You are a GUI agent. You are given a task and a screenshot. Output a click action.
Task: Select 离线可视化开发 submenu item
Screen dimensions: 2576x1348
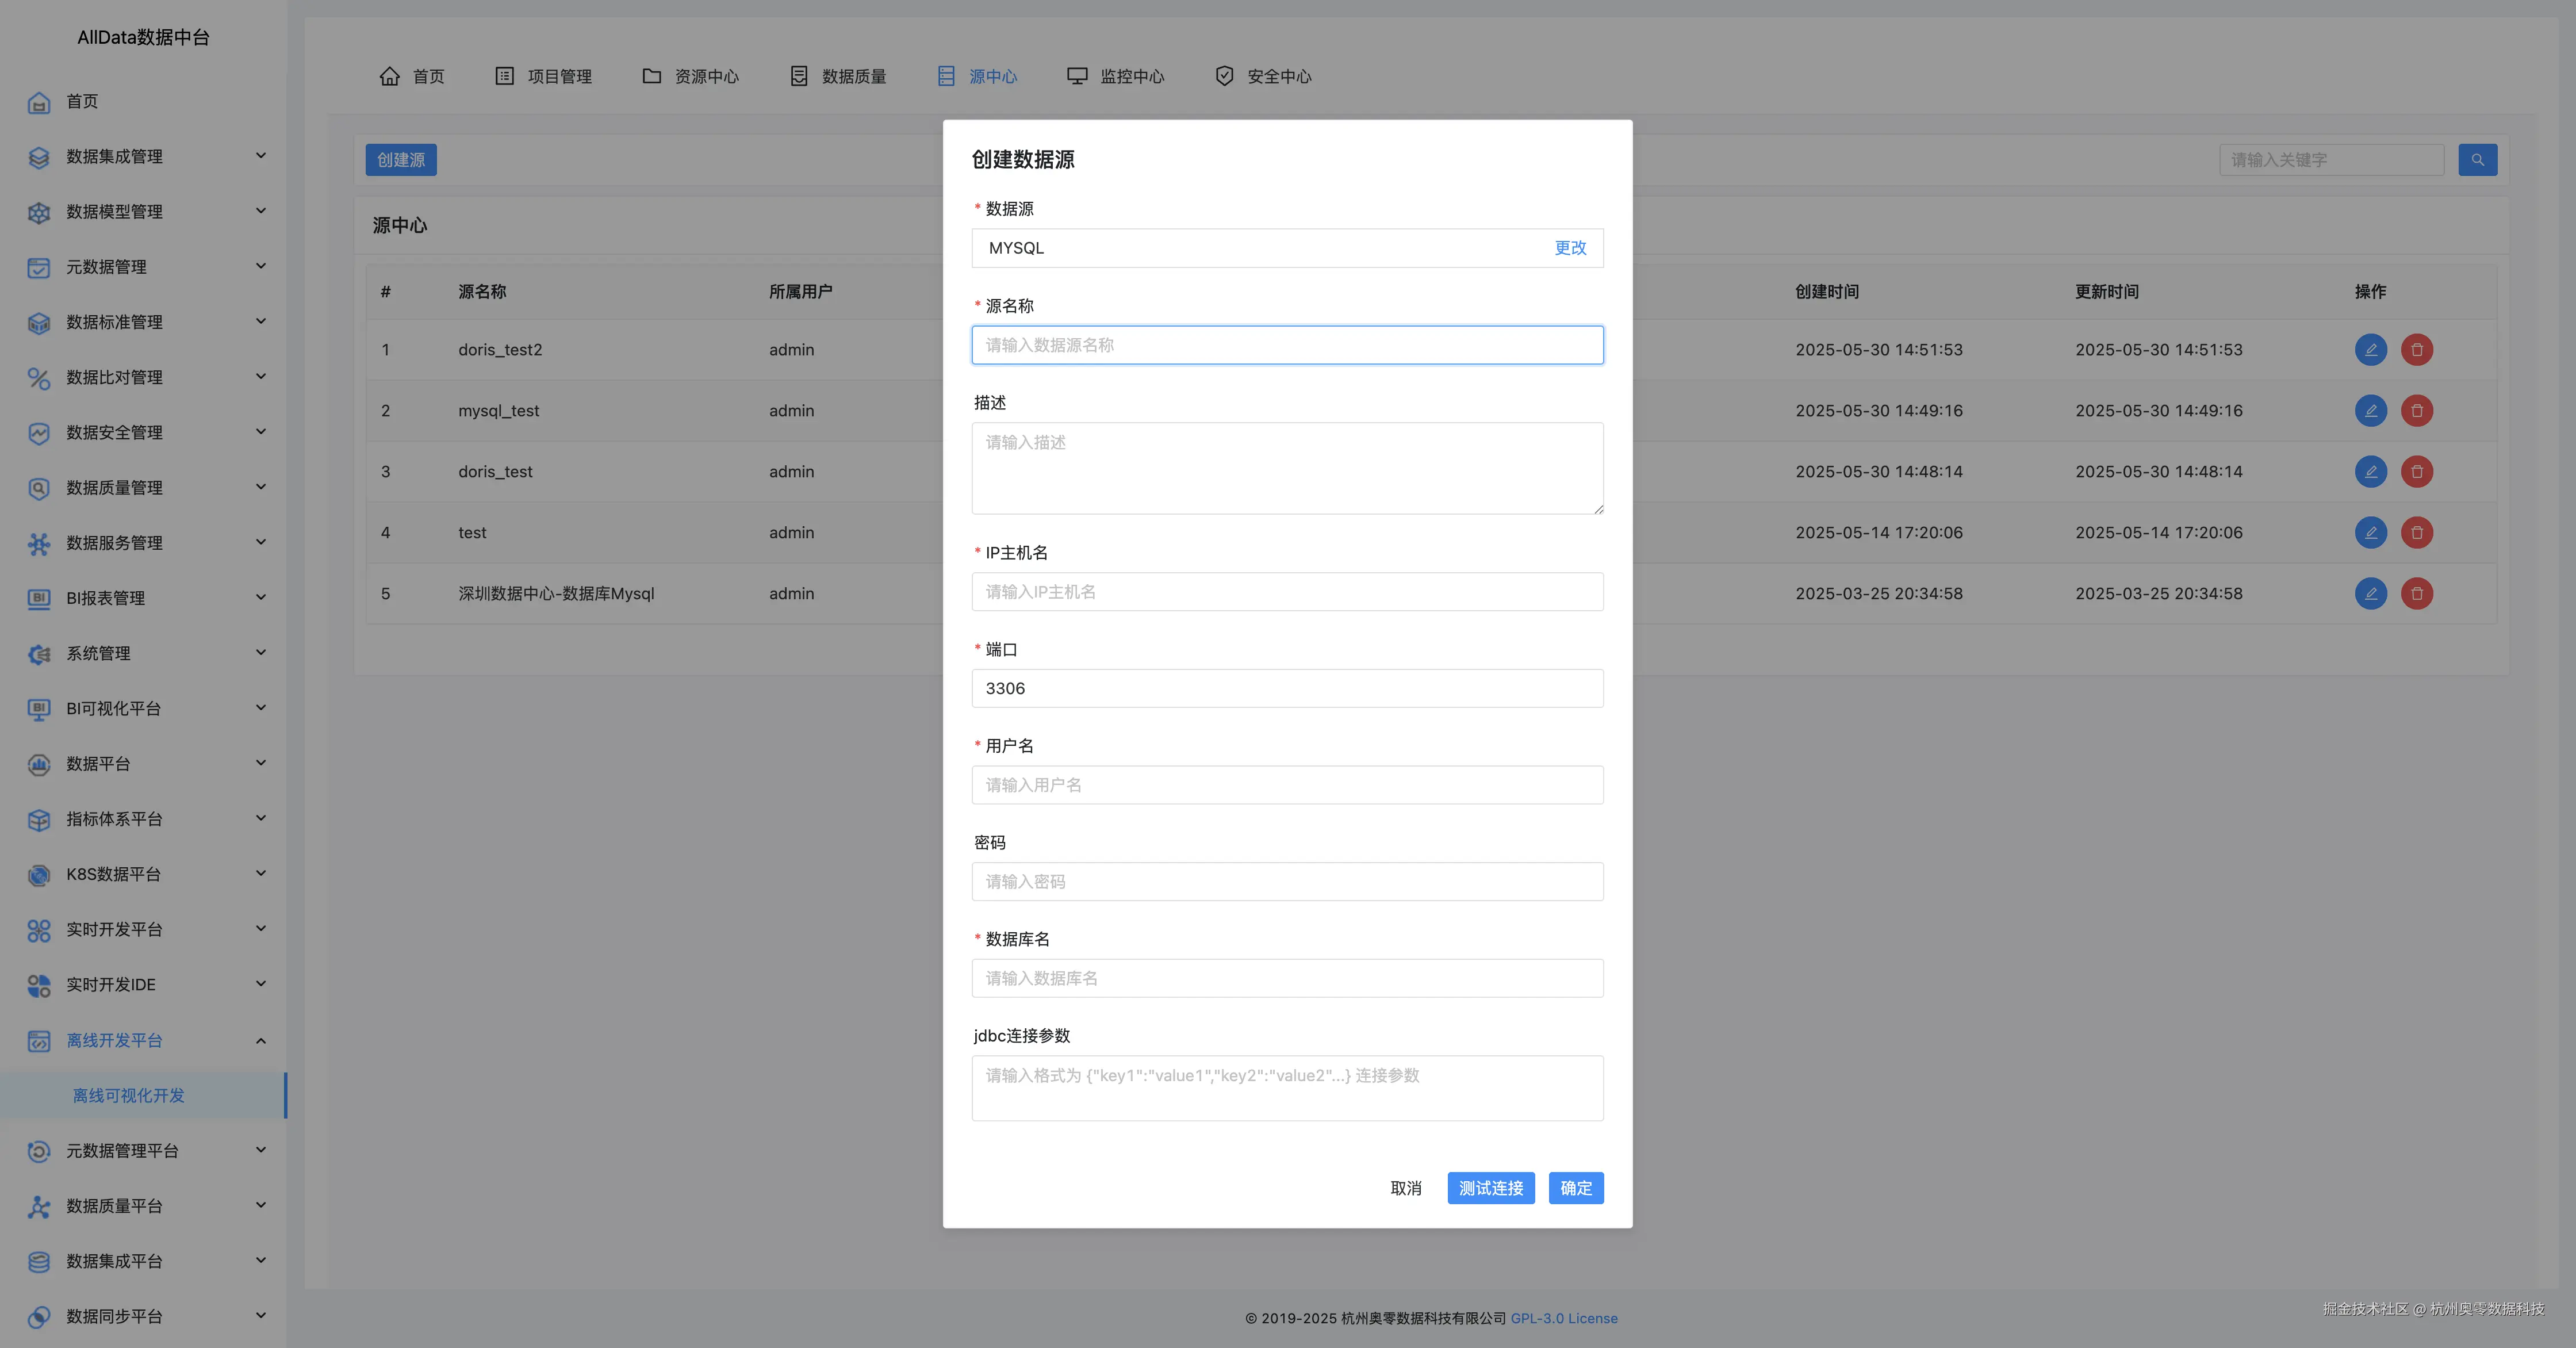tap(129, 1096)
